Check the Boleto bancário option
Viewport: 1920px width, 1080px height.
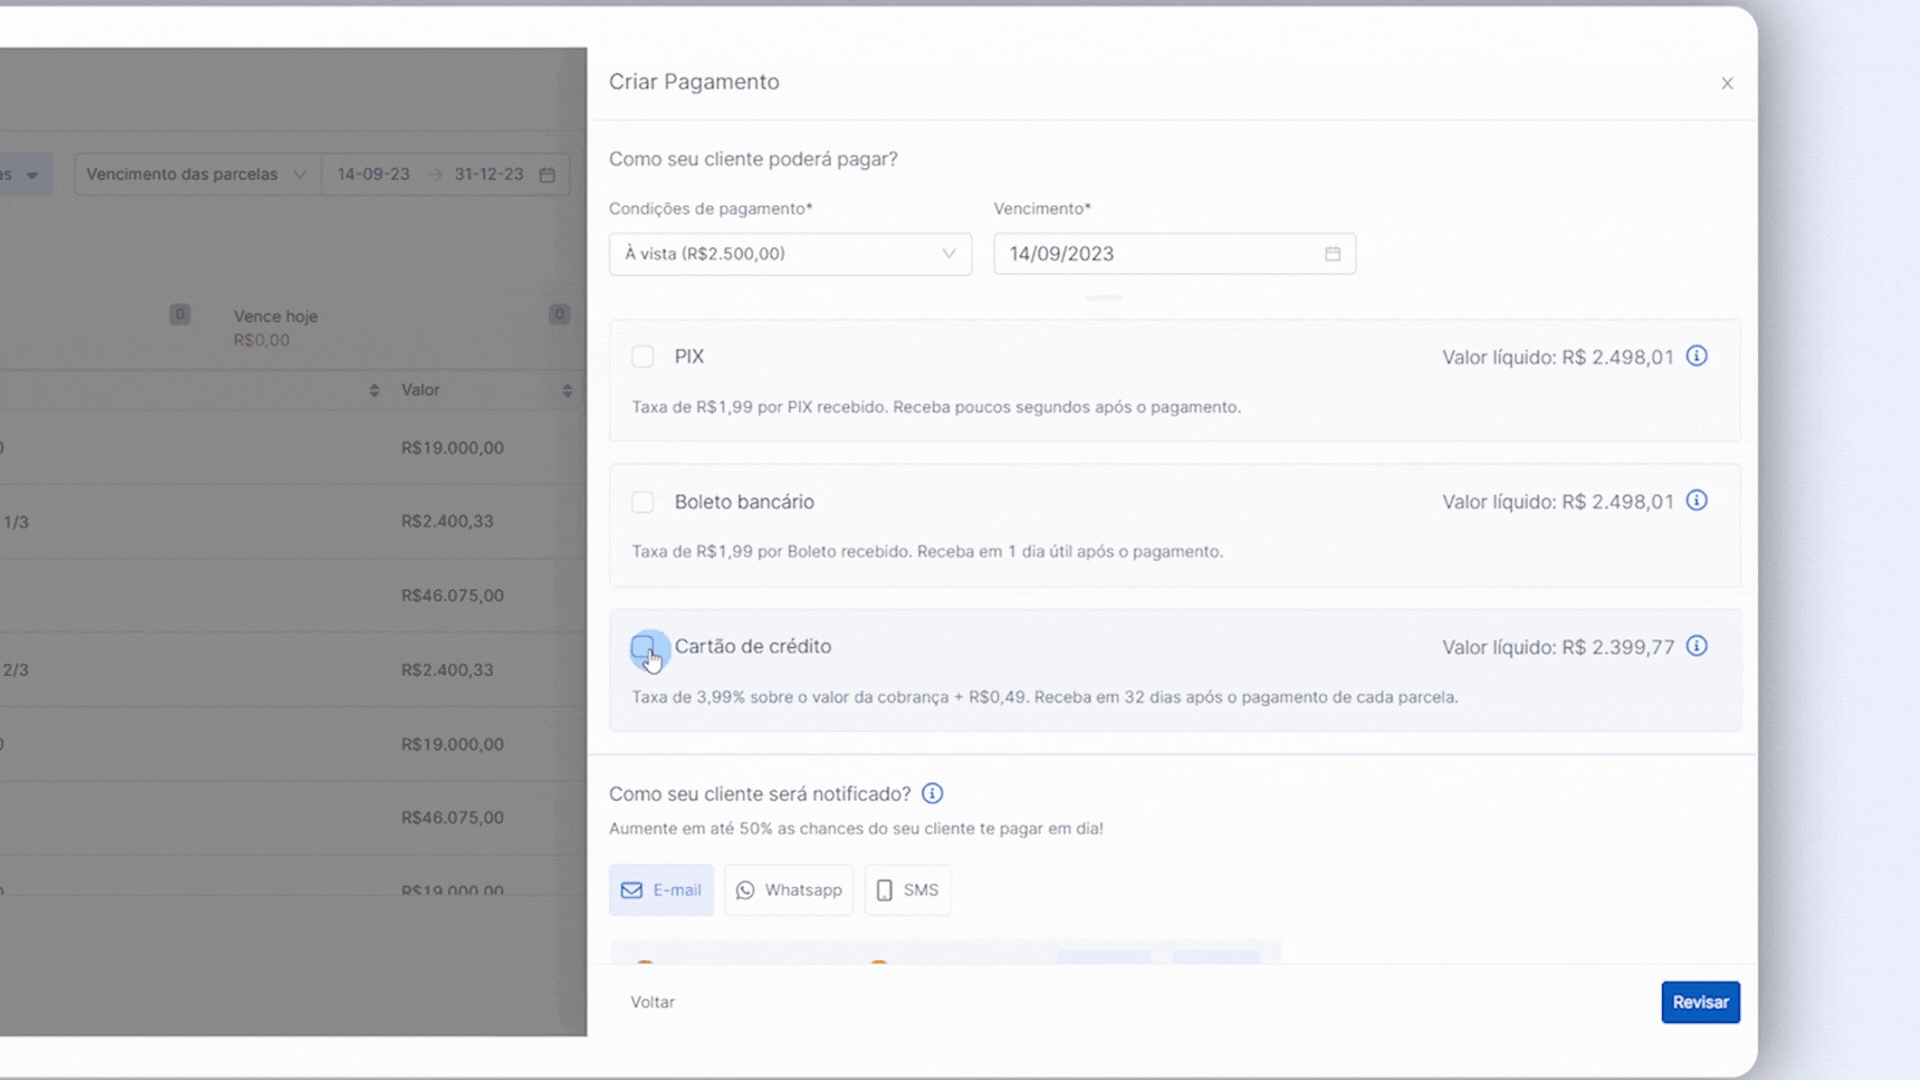pyautogui.click(x=642, y=502)
